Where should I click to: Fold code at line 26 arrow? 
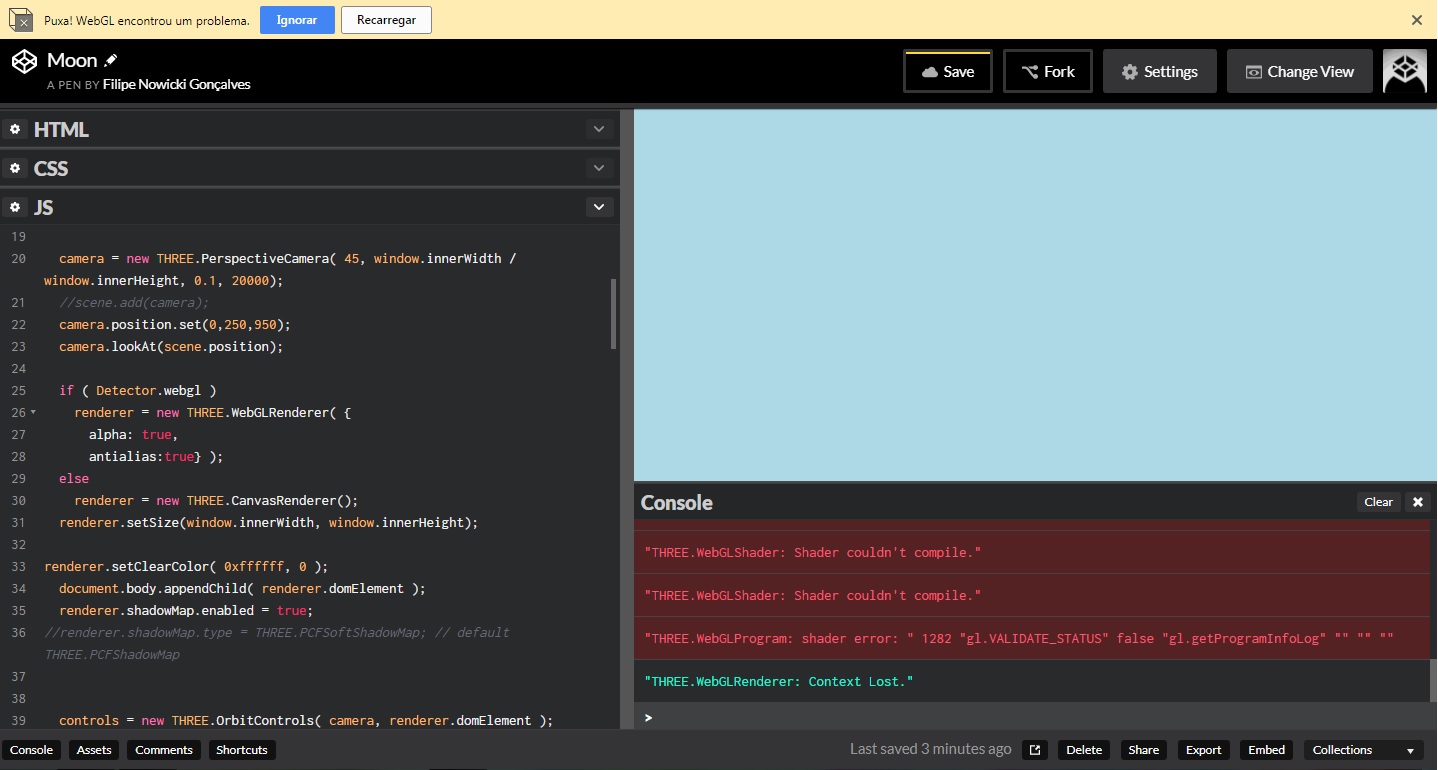pos(33,412)
